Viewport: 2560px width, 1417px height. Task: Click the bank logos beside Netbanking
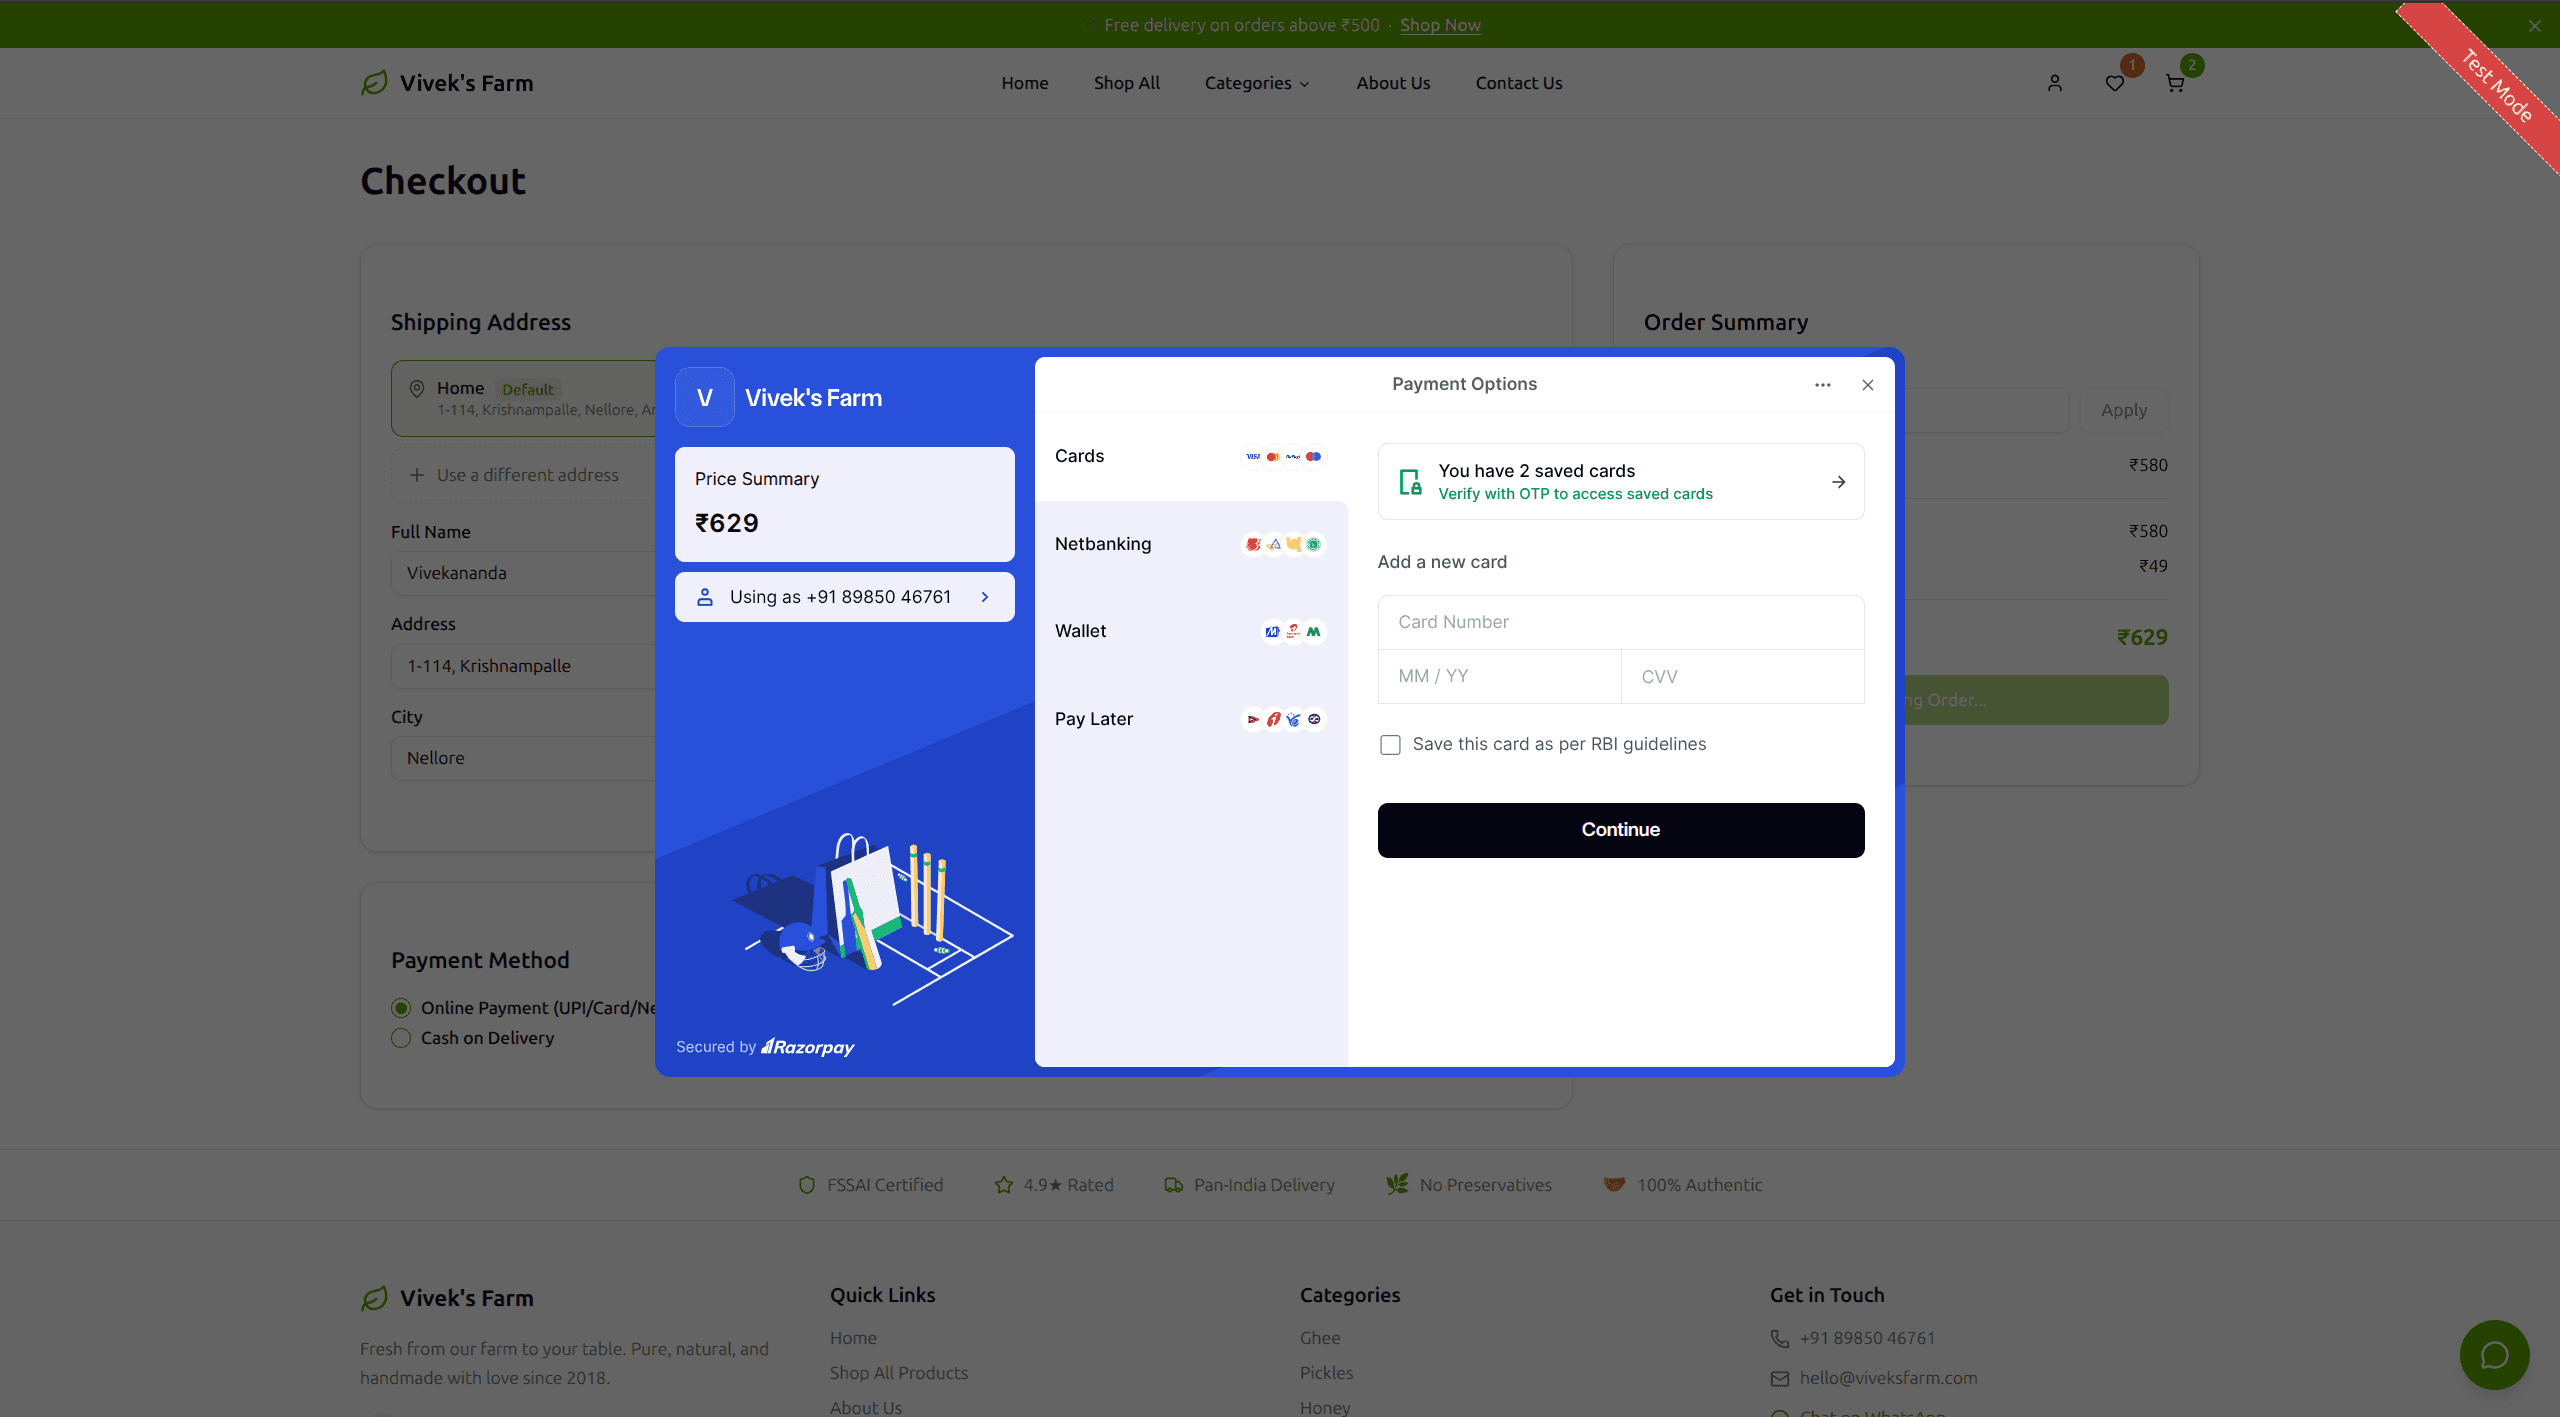pos(1283,544)
